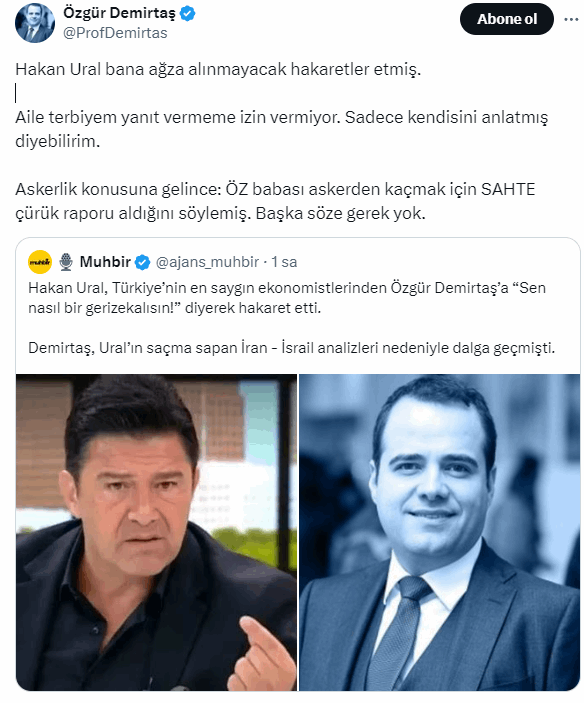Click the quoted tweet text about Hakan Ural

(x=287, y=298)
